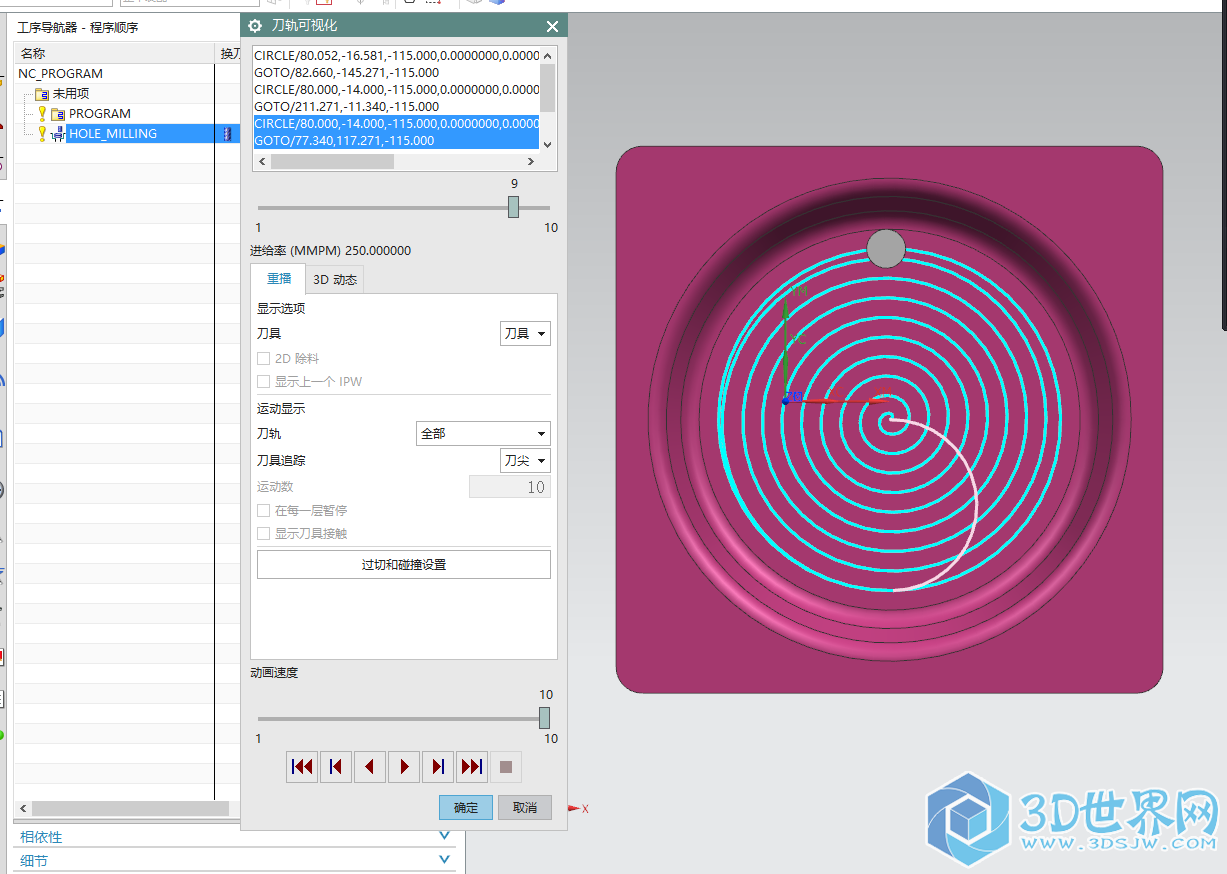Switch to the 3D 动态 tab
Viewport: 1227px width, 874px height.
point(335,280)
